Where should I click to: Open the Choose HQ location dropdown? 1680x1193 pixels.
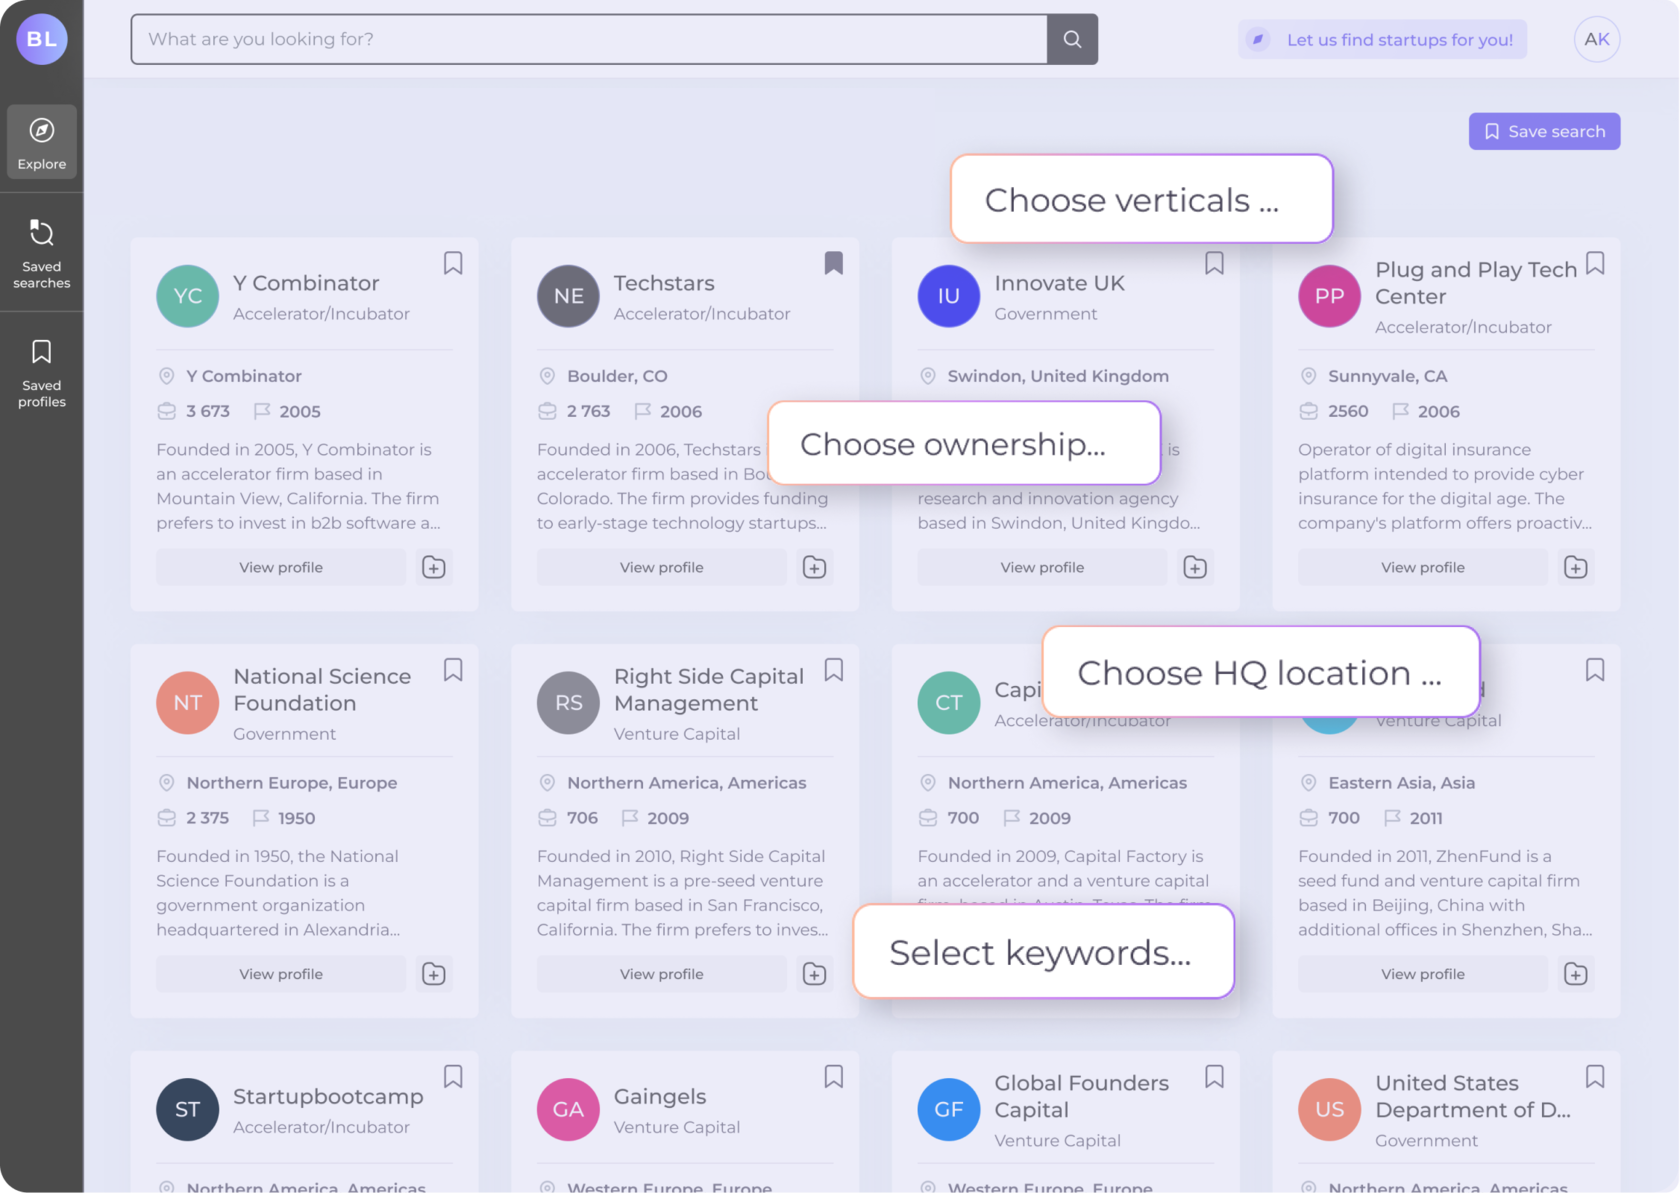point(1261,672)
